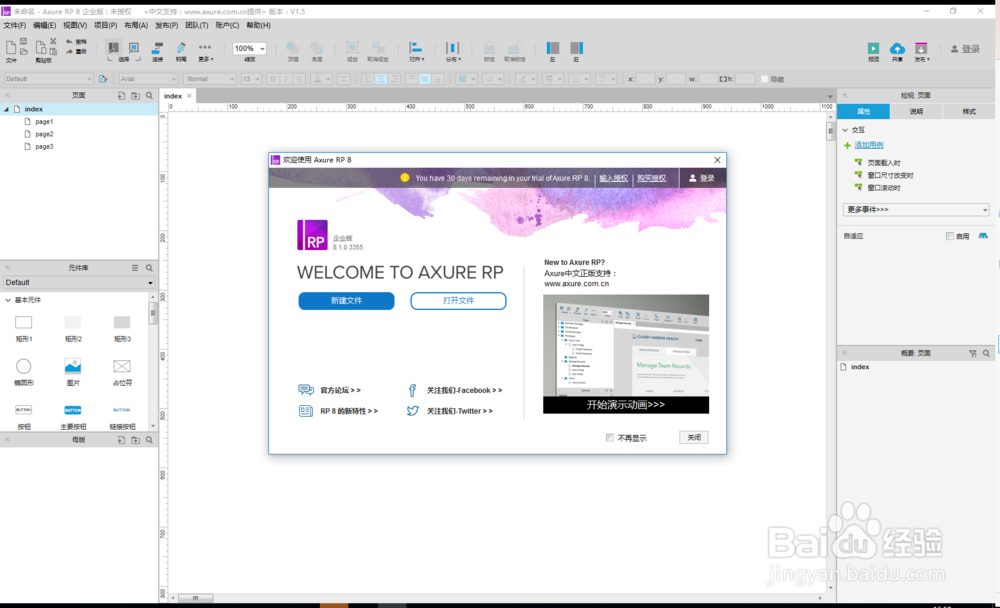Click the 关闭 button in welcome dialog
Viewport: 1000px width, 608px height.
[x=694, y=438]
